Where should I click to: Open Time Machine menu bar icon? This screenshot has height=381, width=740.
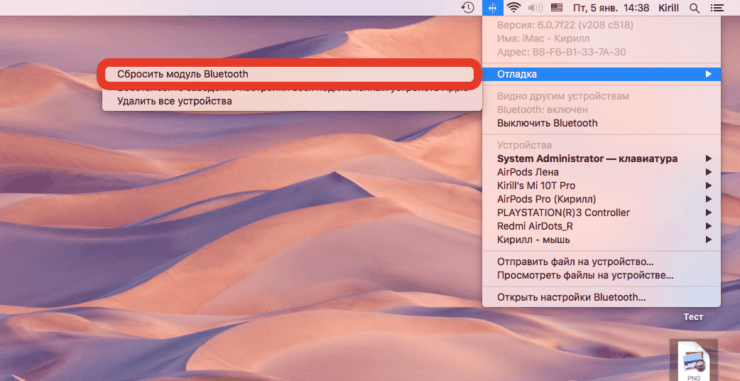pos(467,8)
